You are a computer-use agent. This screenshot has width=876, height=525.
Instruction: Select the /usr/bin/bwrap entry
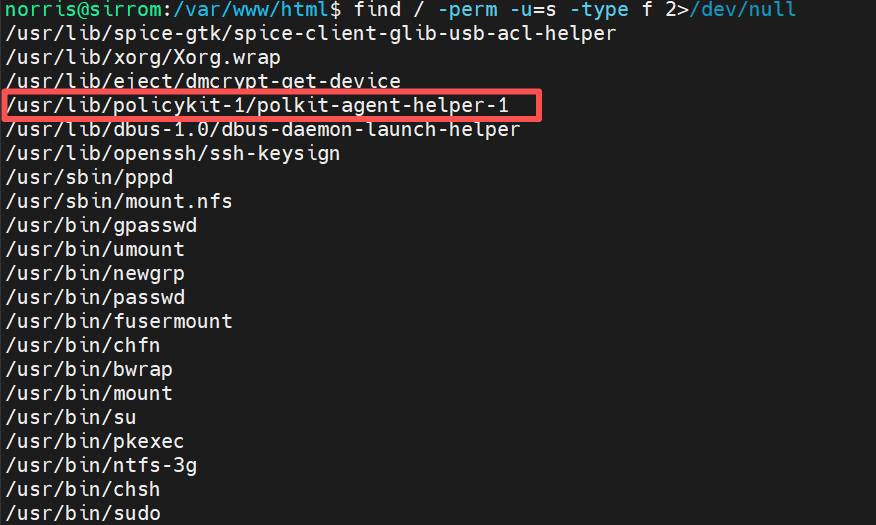point(89,369)
